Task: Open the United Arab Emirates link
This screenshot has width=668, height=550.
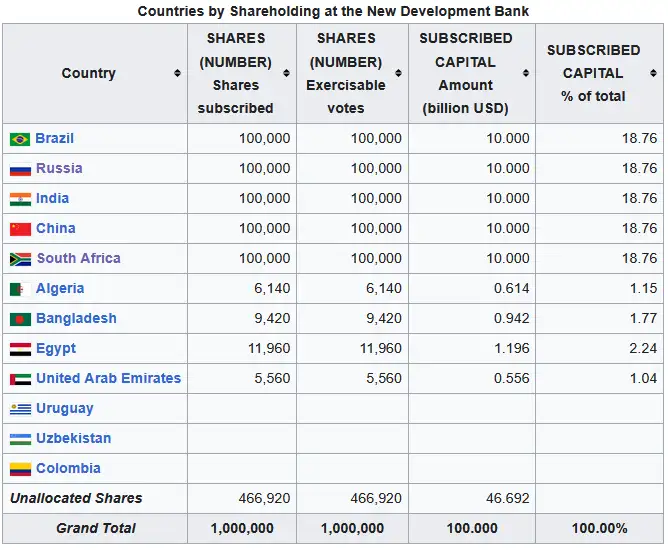Action: [108, 378]
